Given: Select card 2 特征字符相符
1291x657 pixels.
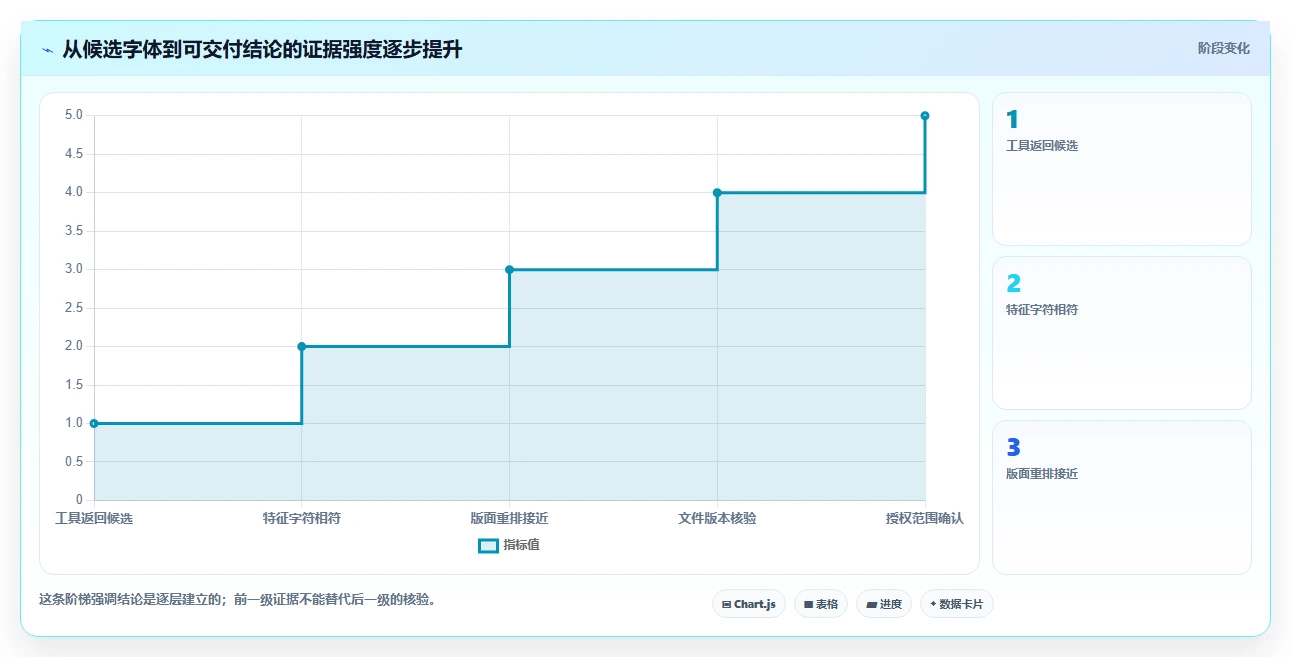Looking at the screenshot, I should [1122, 333].
